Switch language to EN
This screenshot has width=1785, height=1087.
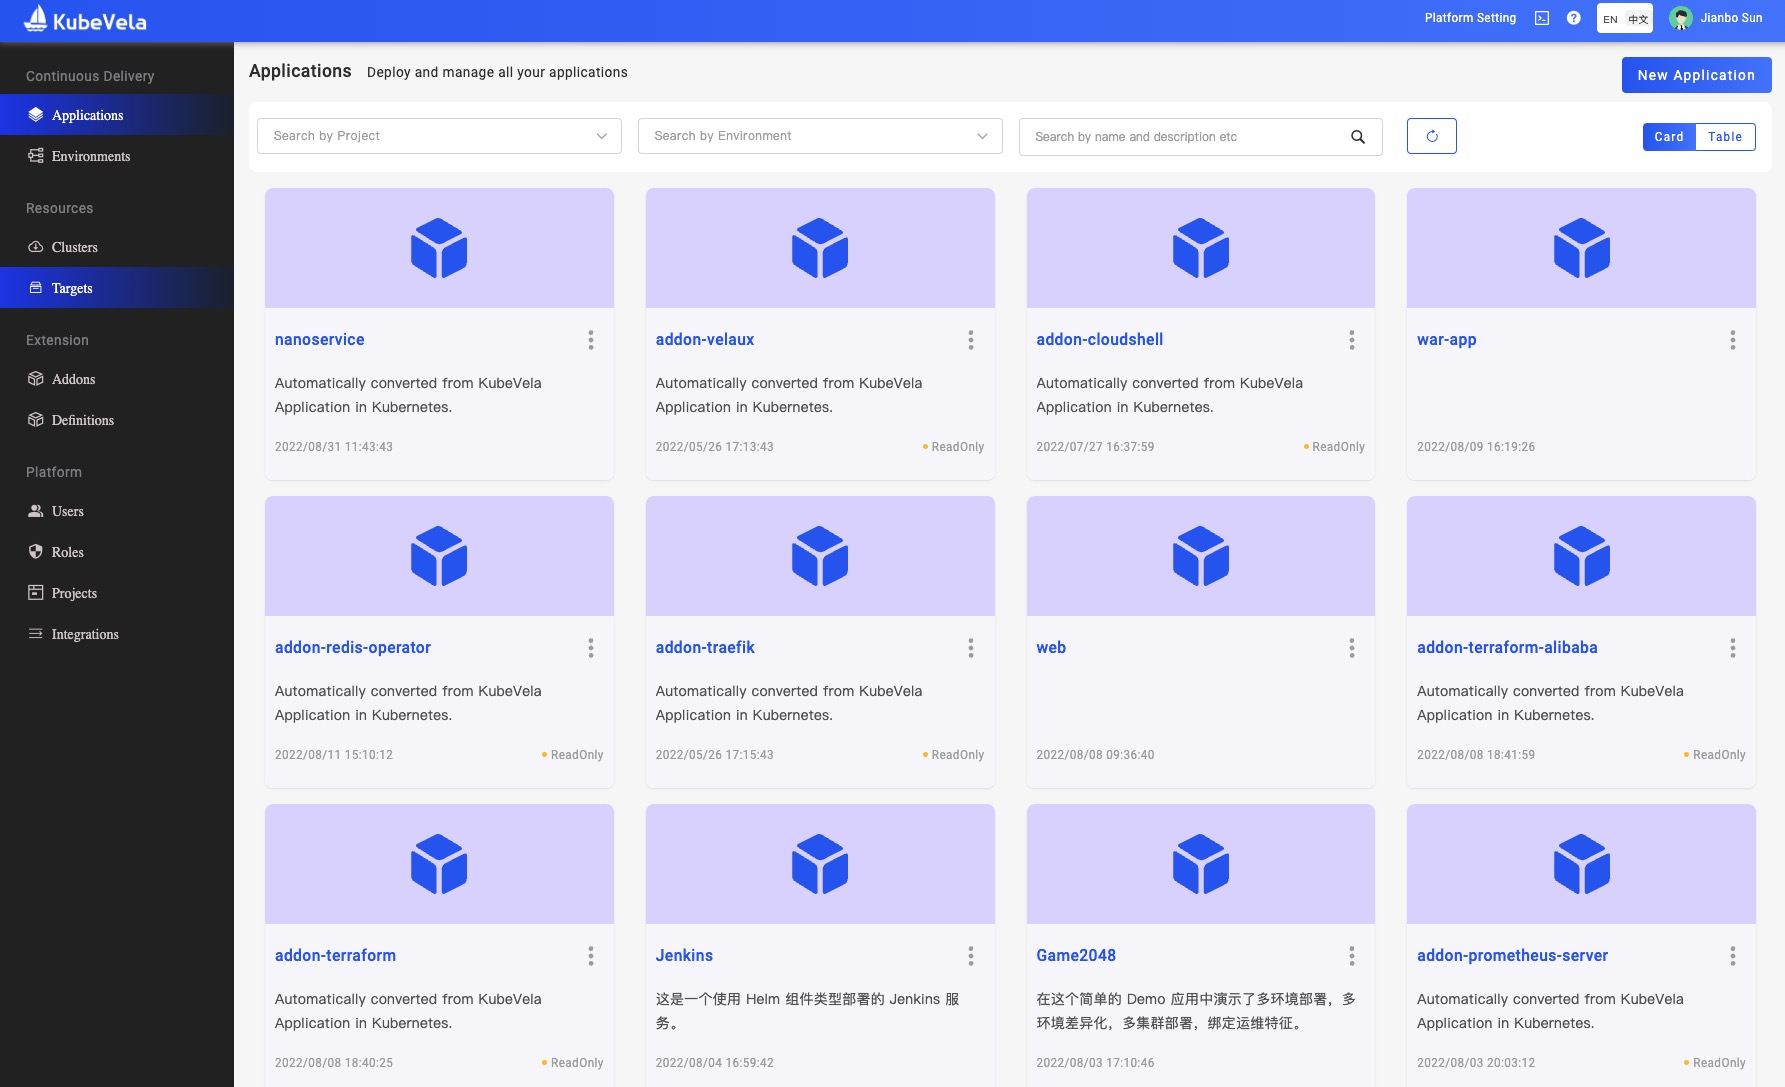[x=1610, y=19]
